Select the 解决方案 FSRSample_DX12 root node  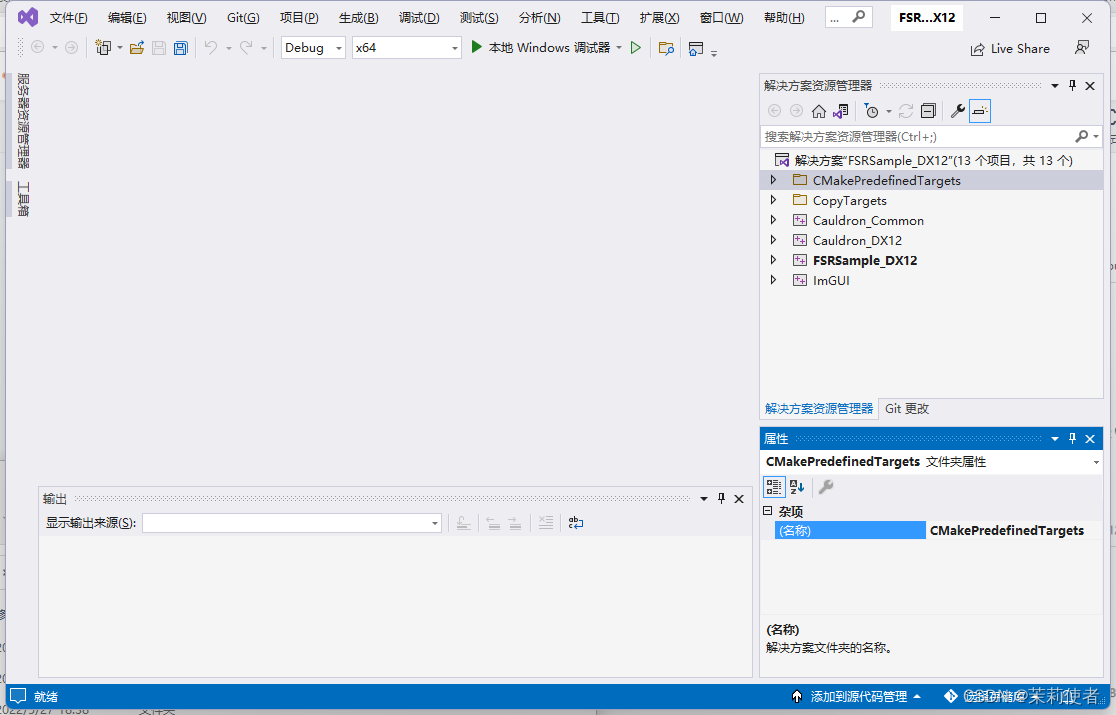pos(932,160)
